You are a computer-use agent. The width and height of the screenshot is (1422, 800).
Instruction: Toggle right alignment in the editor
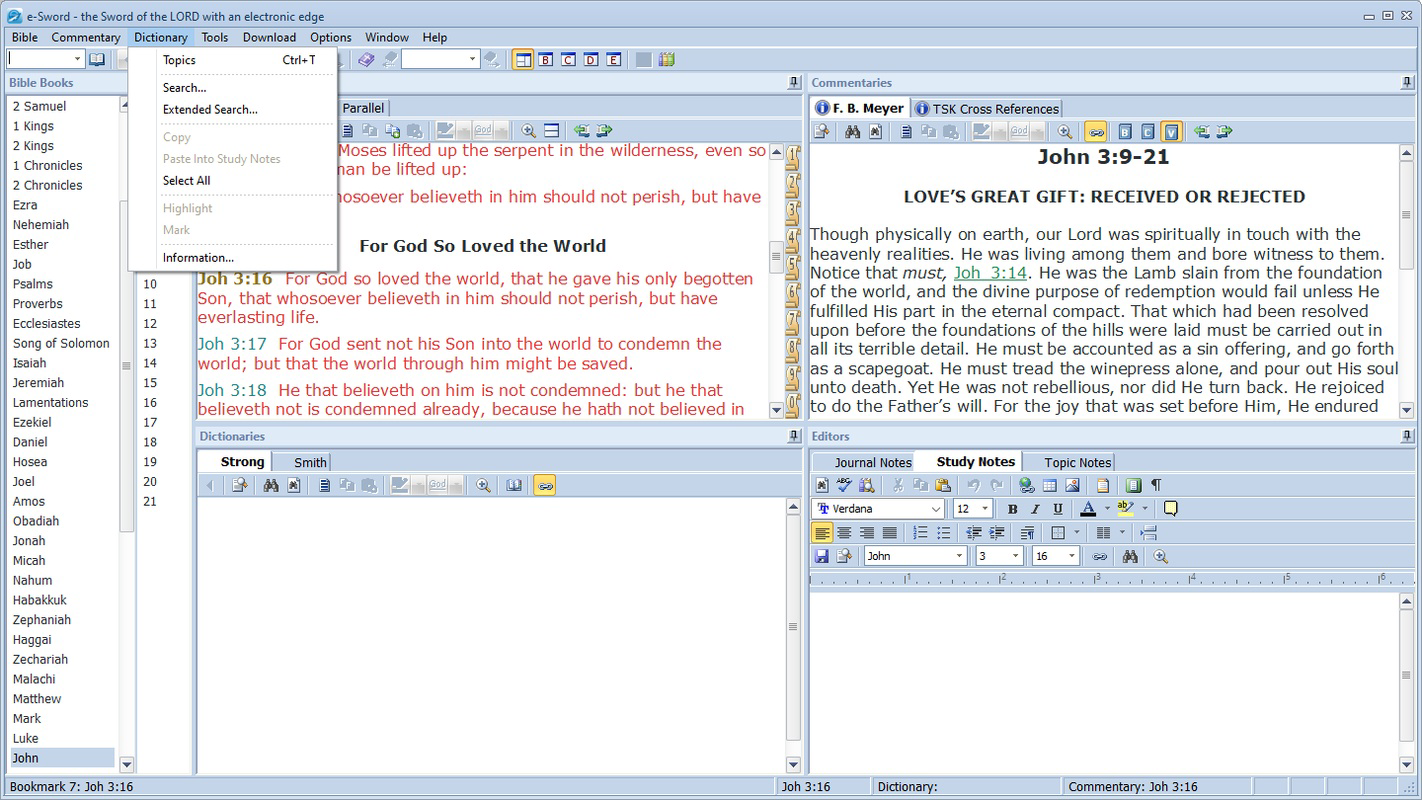(x=867, y=533)
